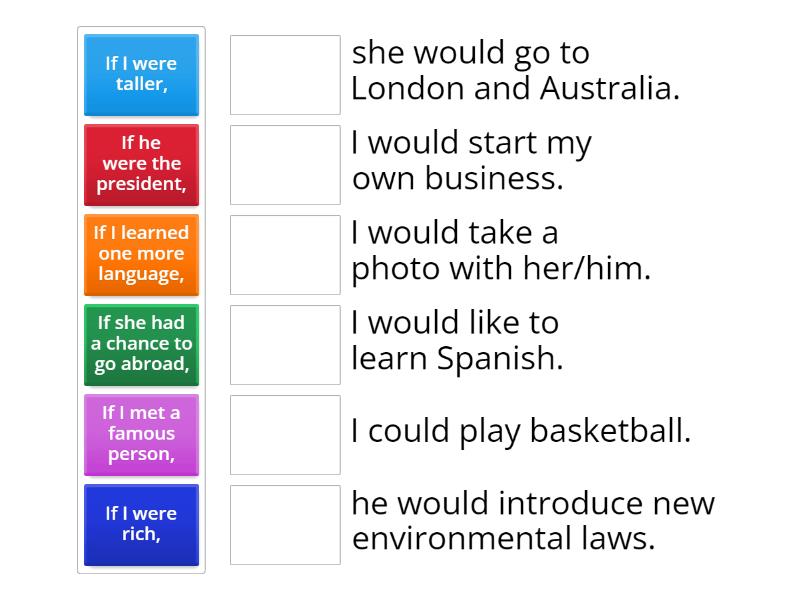Select the blue 'If I were taller,' tile
Image resolution: width=800 pixels, height=600 pixels.
(x=141, y=74)
